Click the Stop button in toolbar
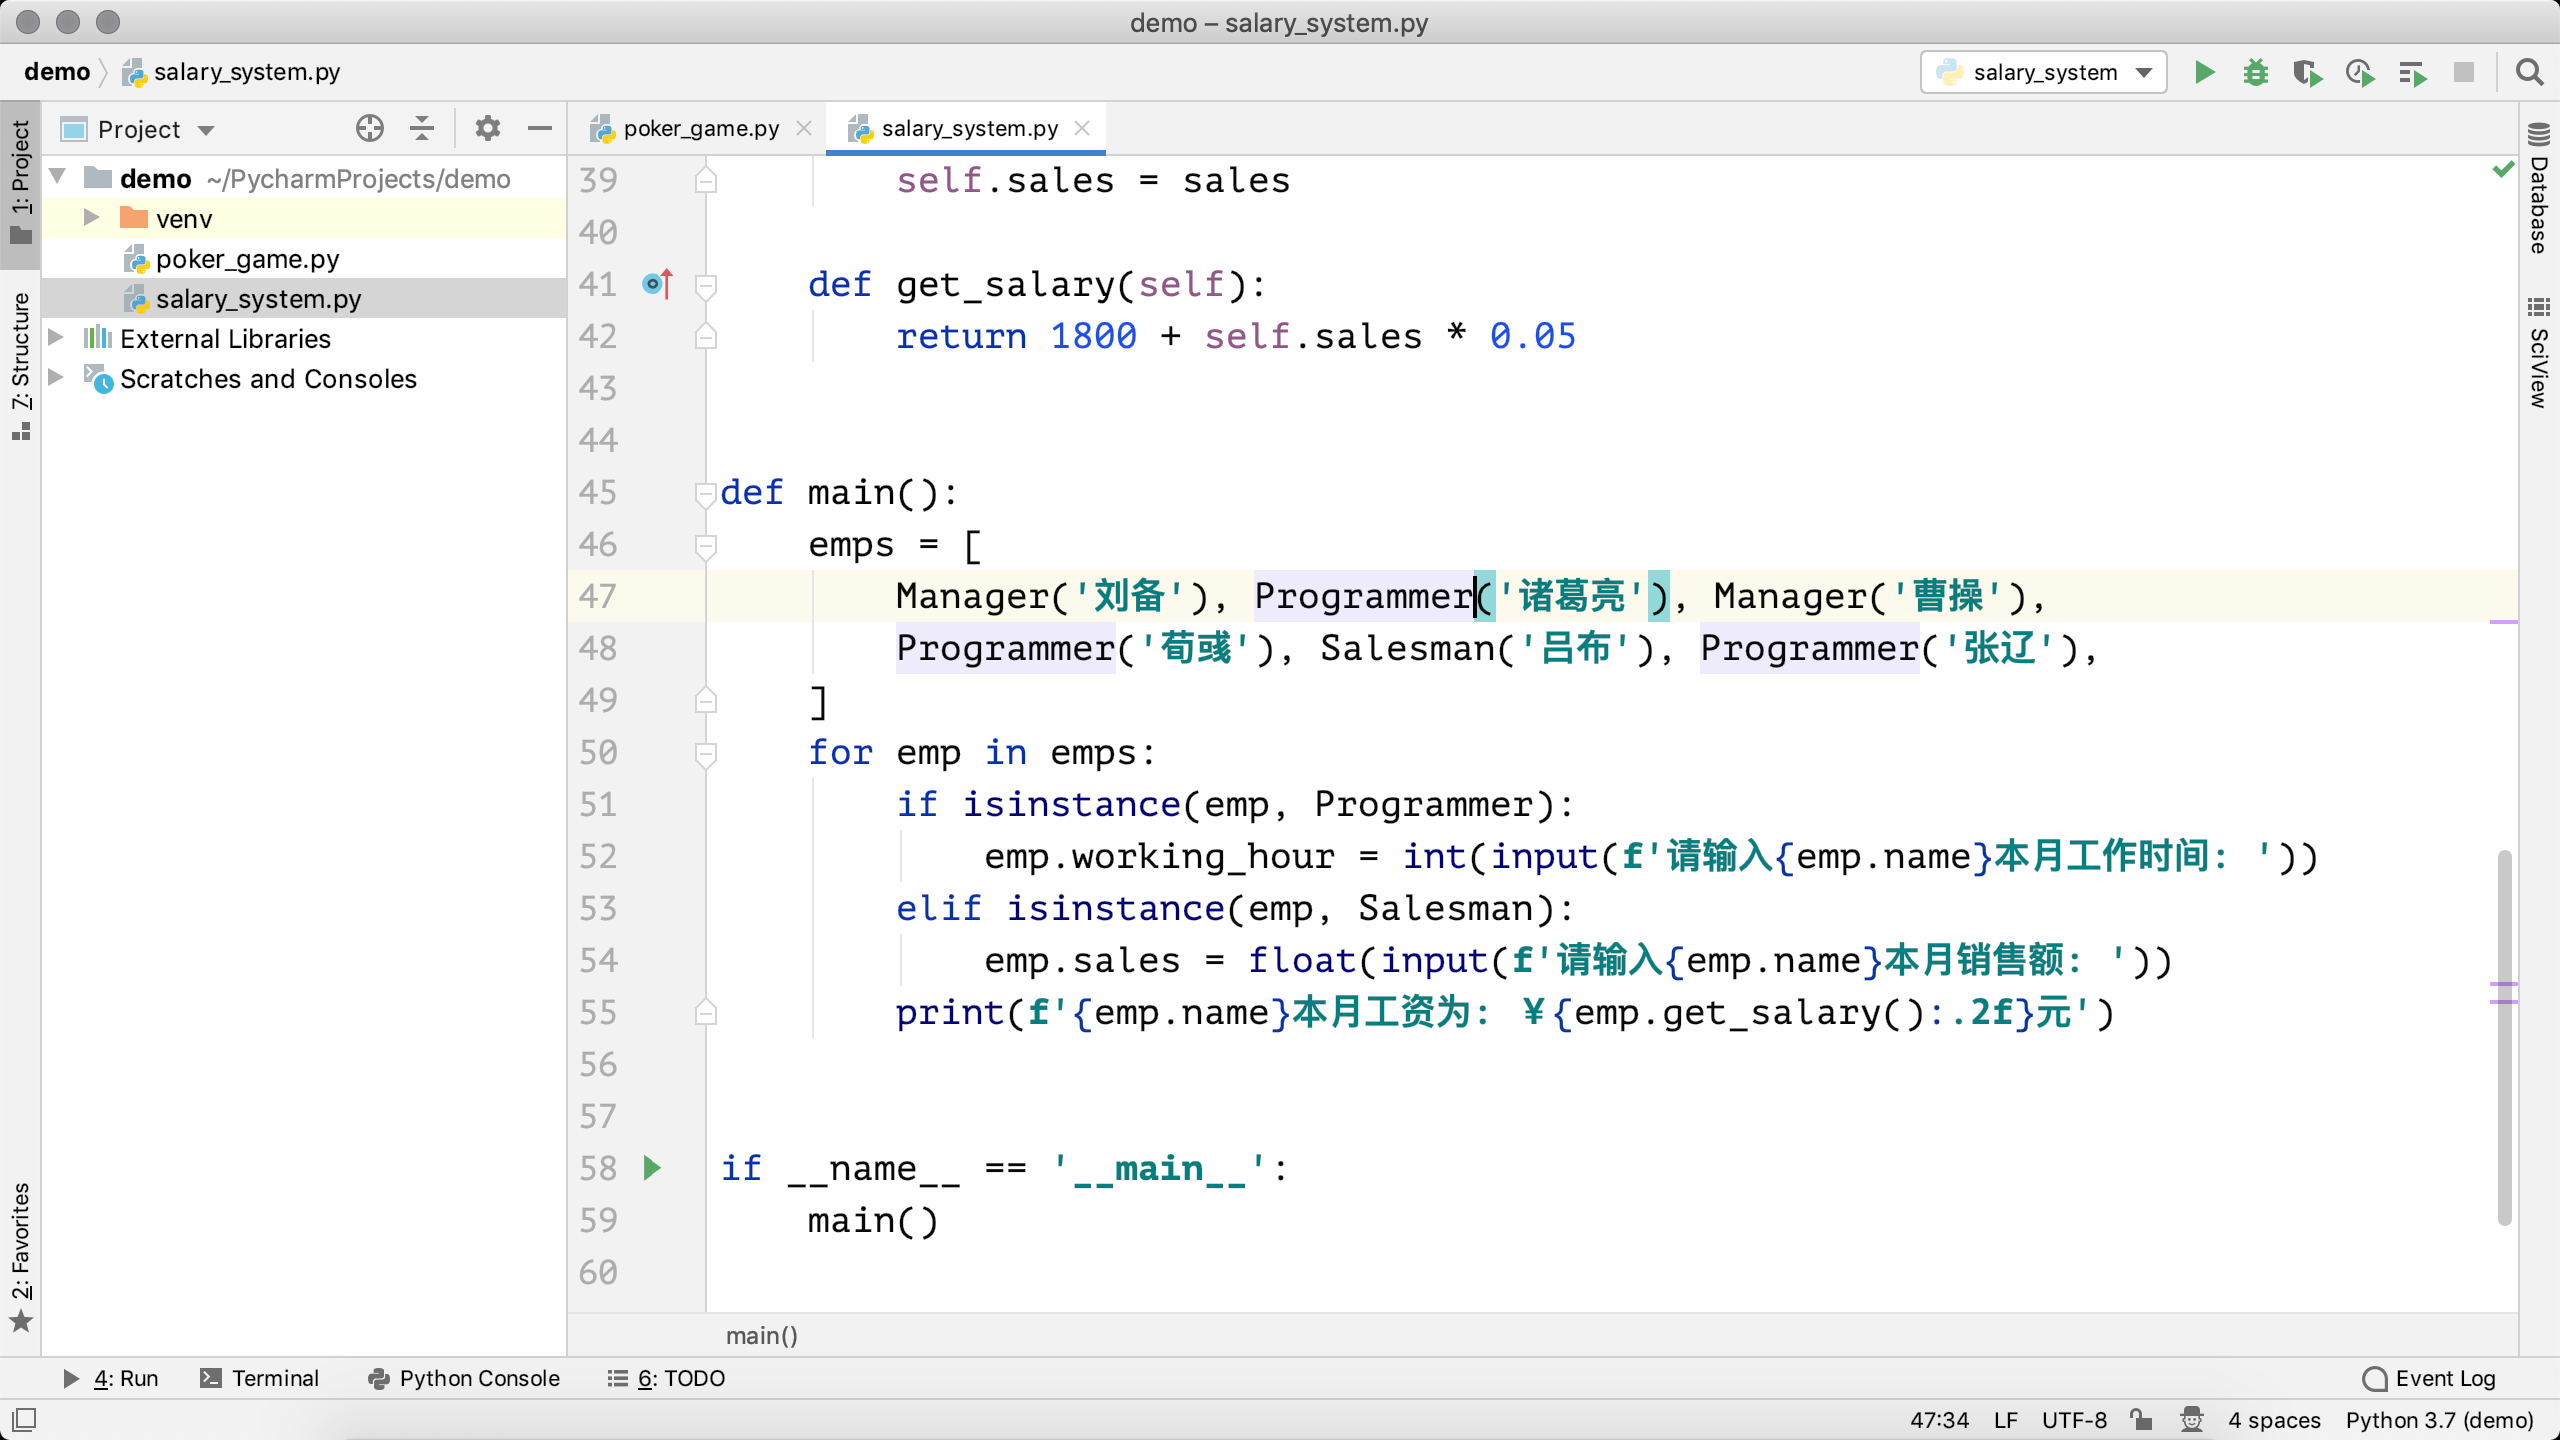This screenshot has height=1440, width=2560. coord(2470,72)
